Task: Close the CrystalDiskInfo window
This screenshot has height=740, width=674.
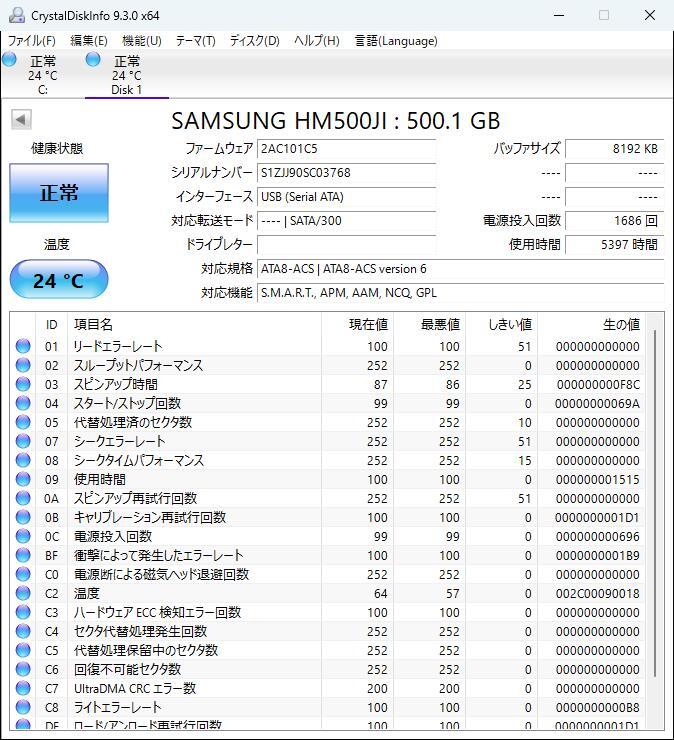Action: pyautogui.click(x=650, y=15)
